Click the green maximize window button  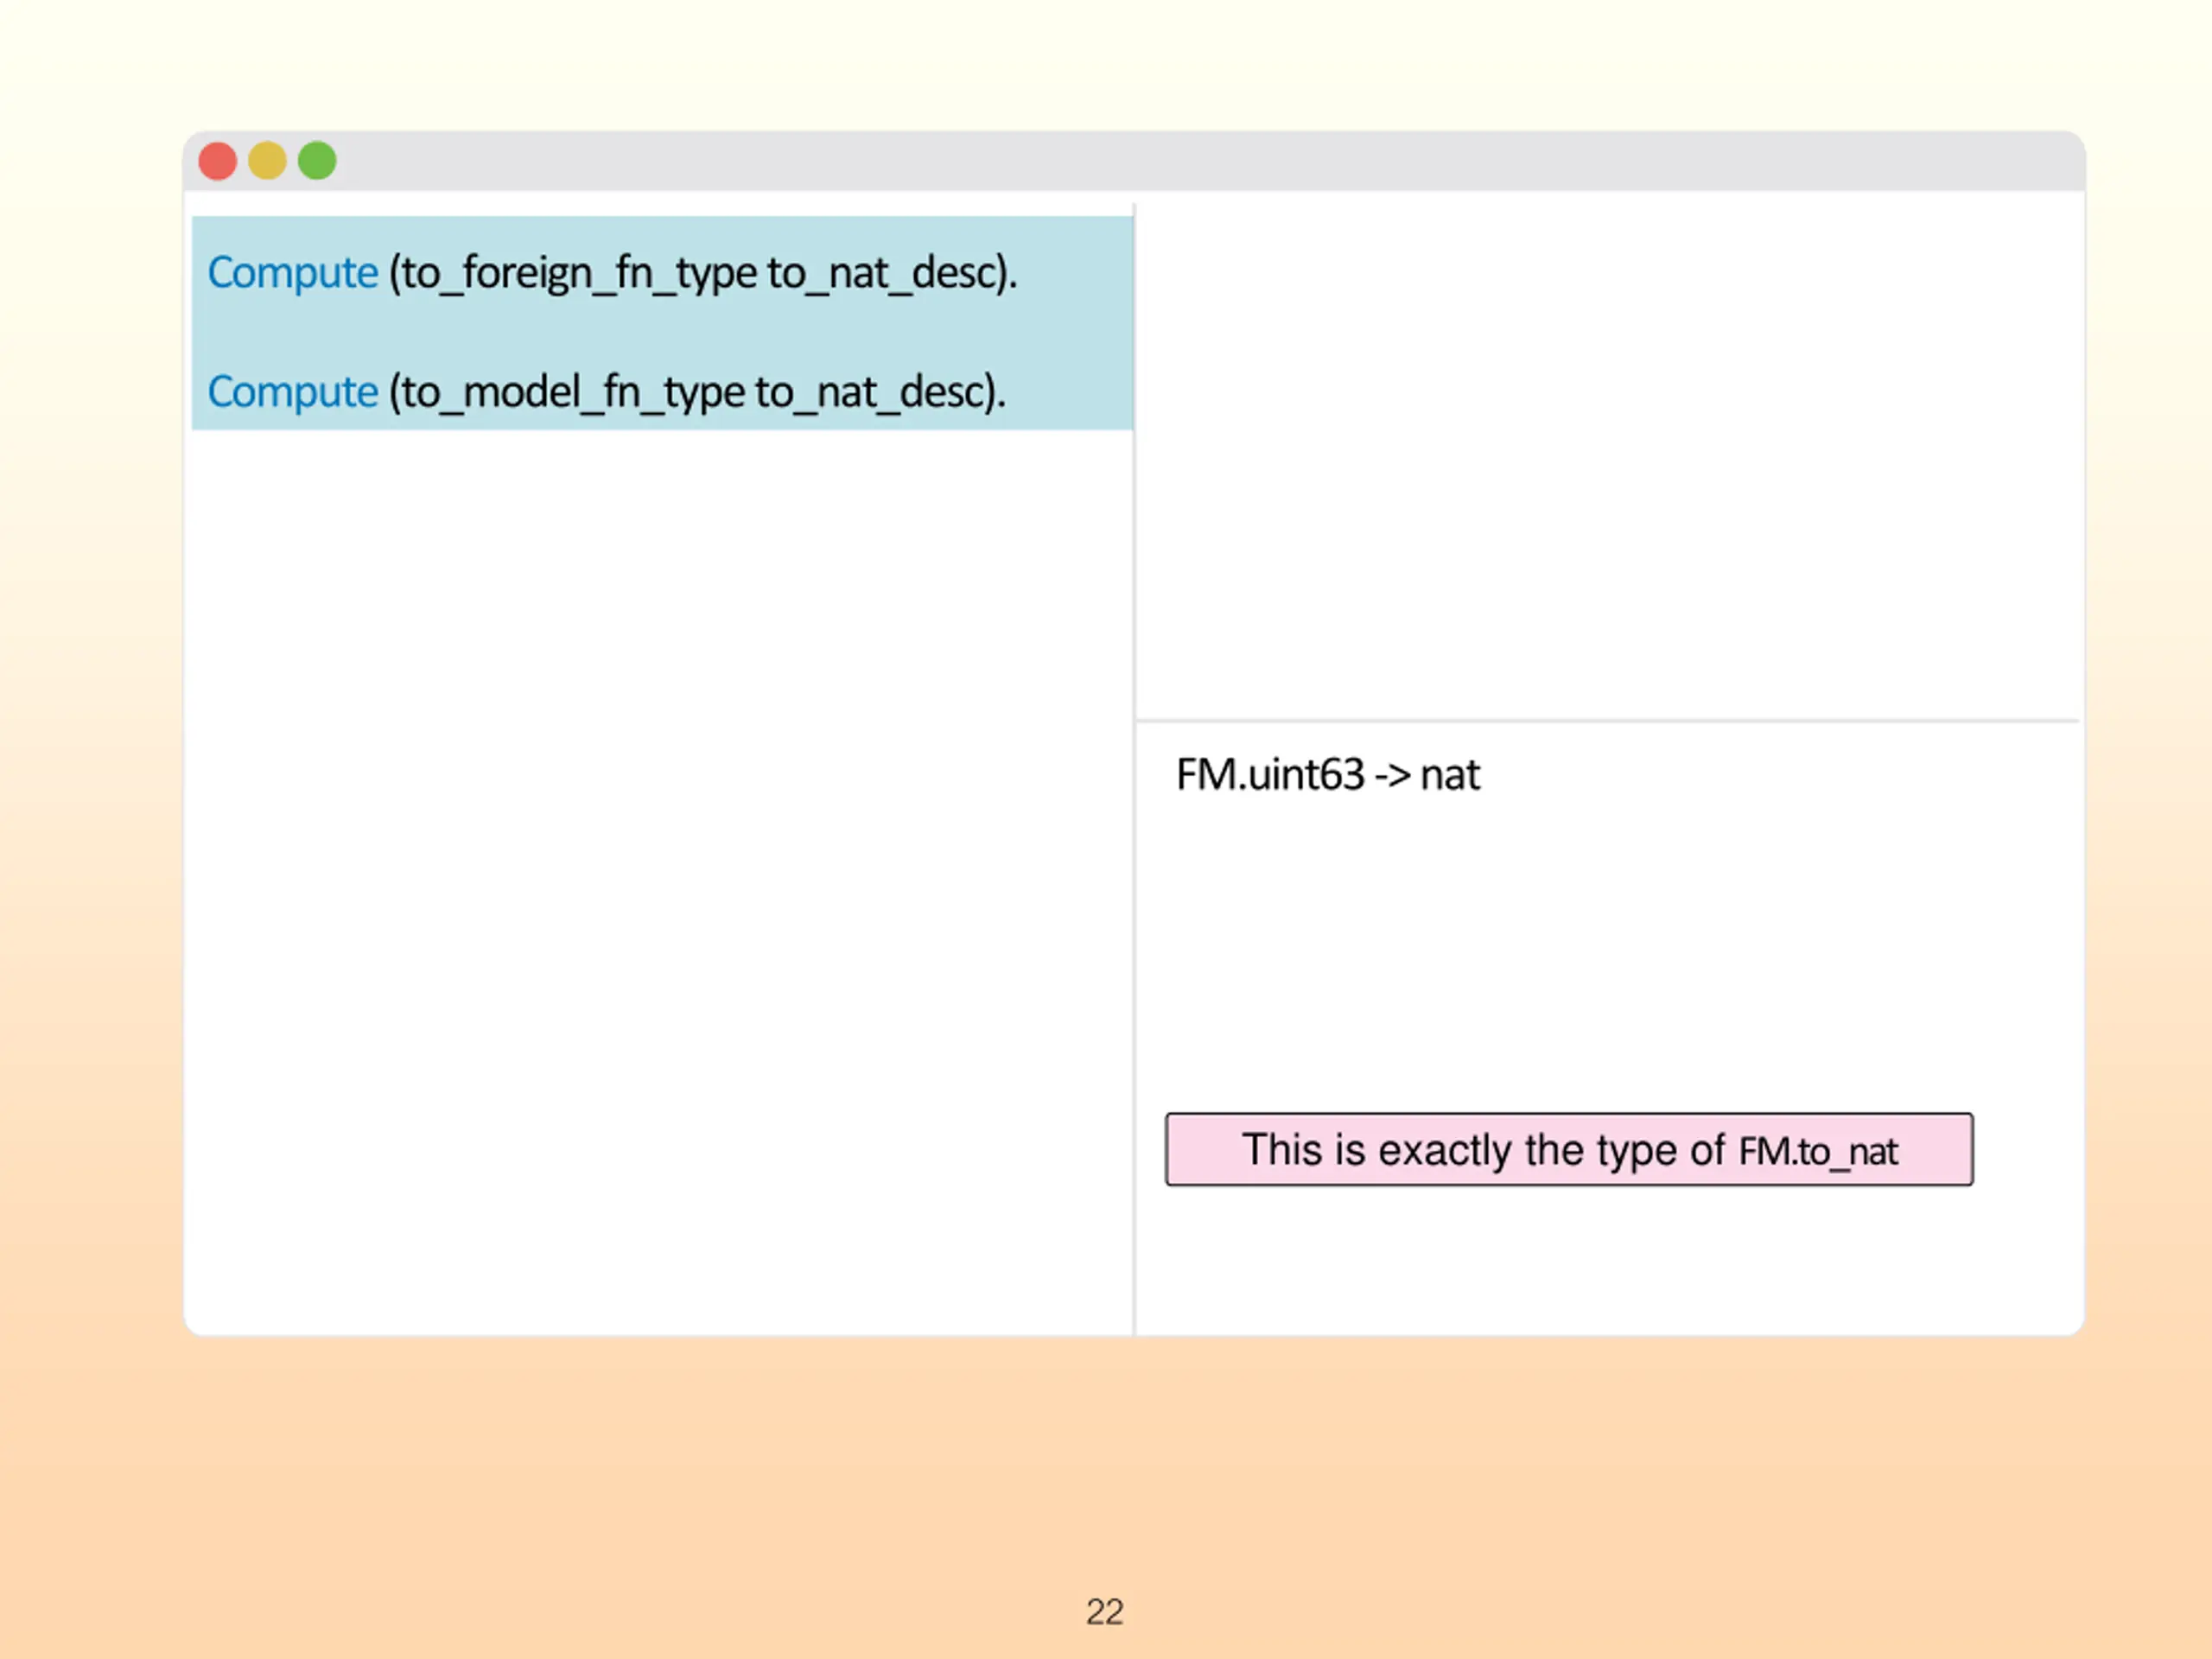point(317,161)
